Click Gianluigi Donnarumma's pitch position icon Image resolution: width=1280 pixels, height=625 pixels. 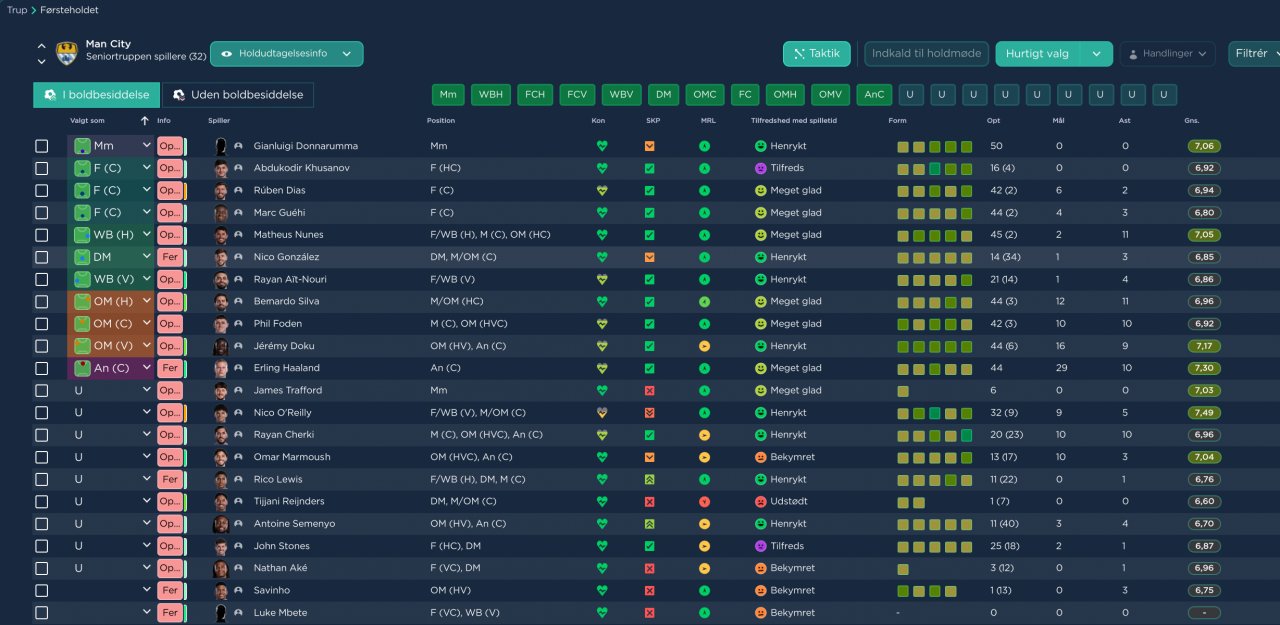pos(82,146)
